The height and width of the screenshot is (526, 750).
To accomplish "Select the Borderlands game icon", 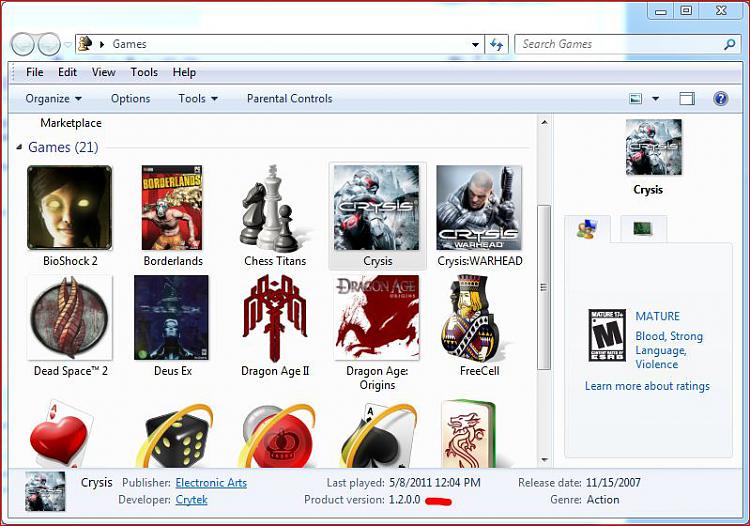I will click(172, 208).
